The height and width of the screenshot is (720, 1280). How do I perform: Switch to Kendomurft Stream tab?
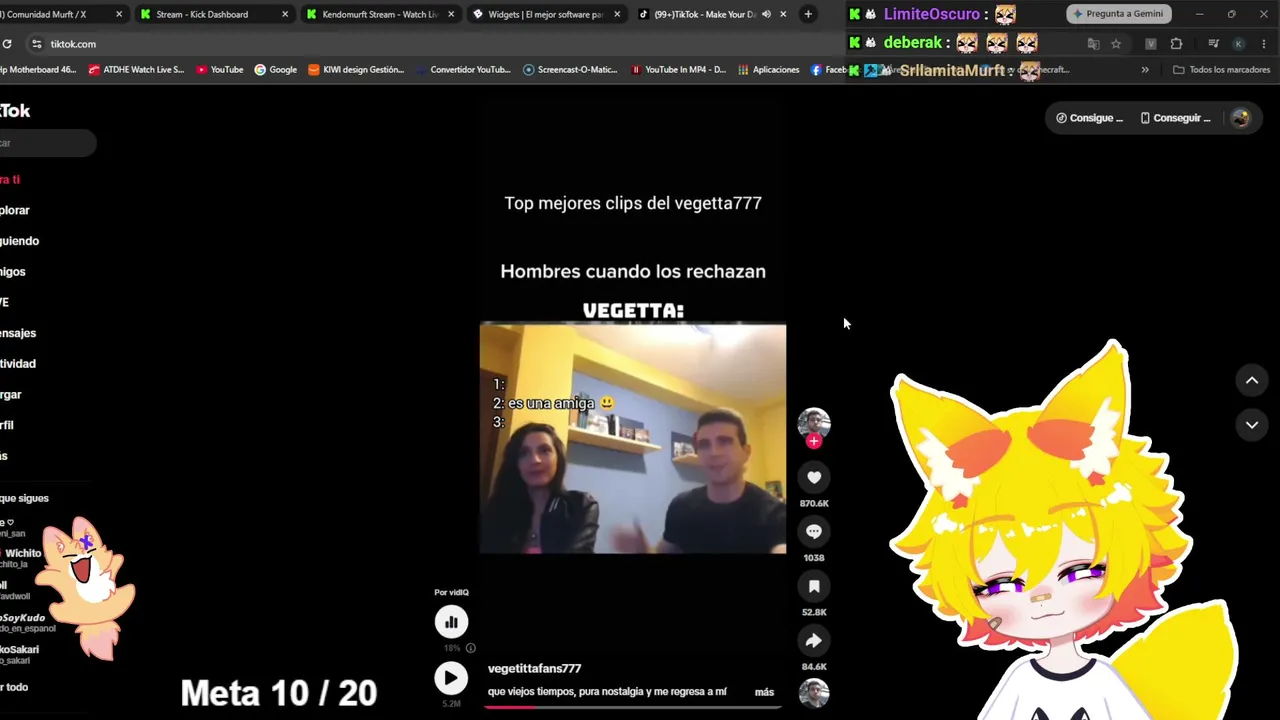tap(380, 14)
